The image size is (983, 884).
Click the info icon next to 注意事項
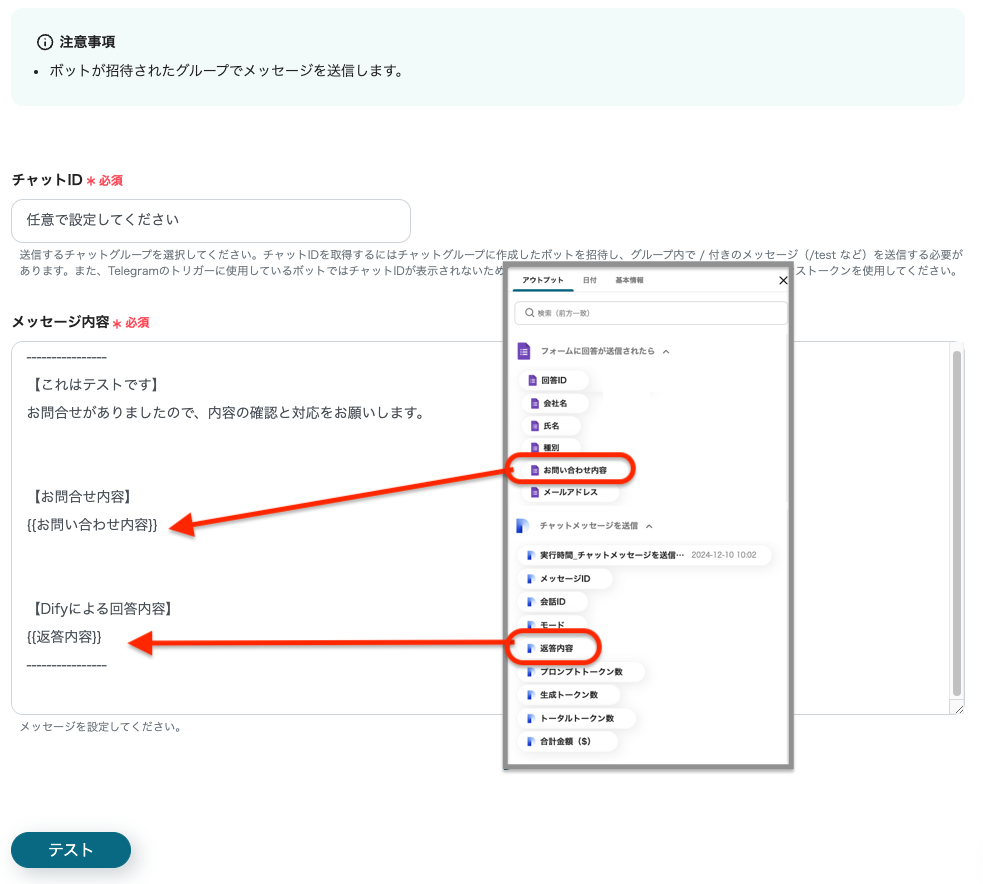(x=44, y=42)
